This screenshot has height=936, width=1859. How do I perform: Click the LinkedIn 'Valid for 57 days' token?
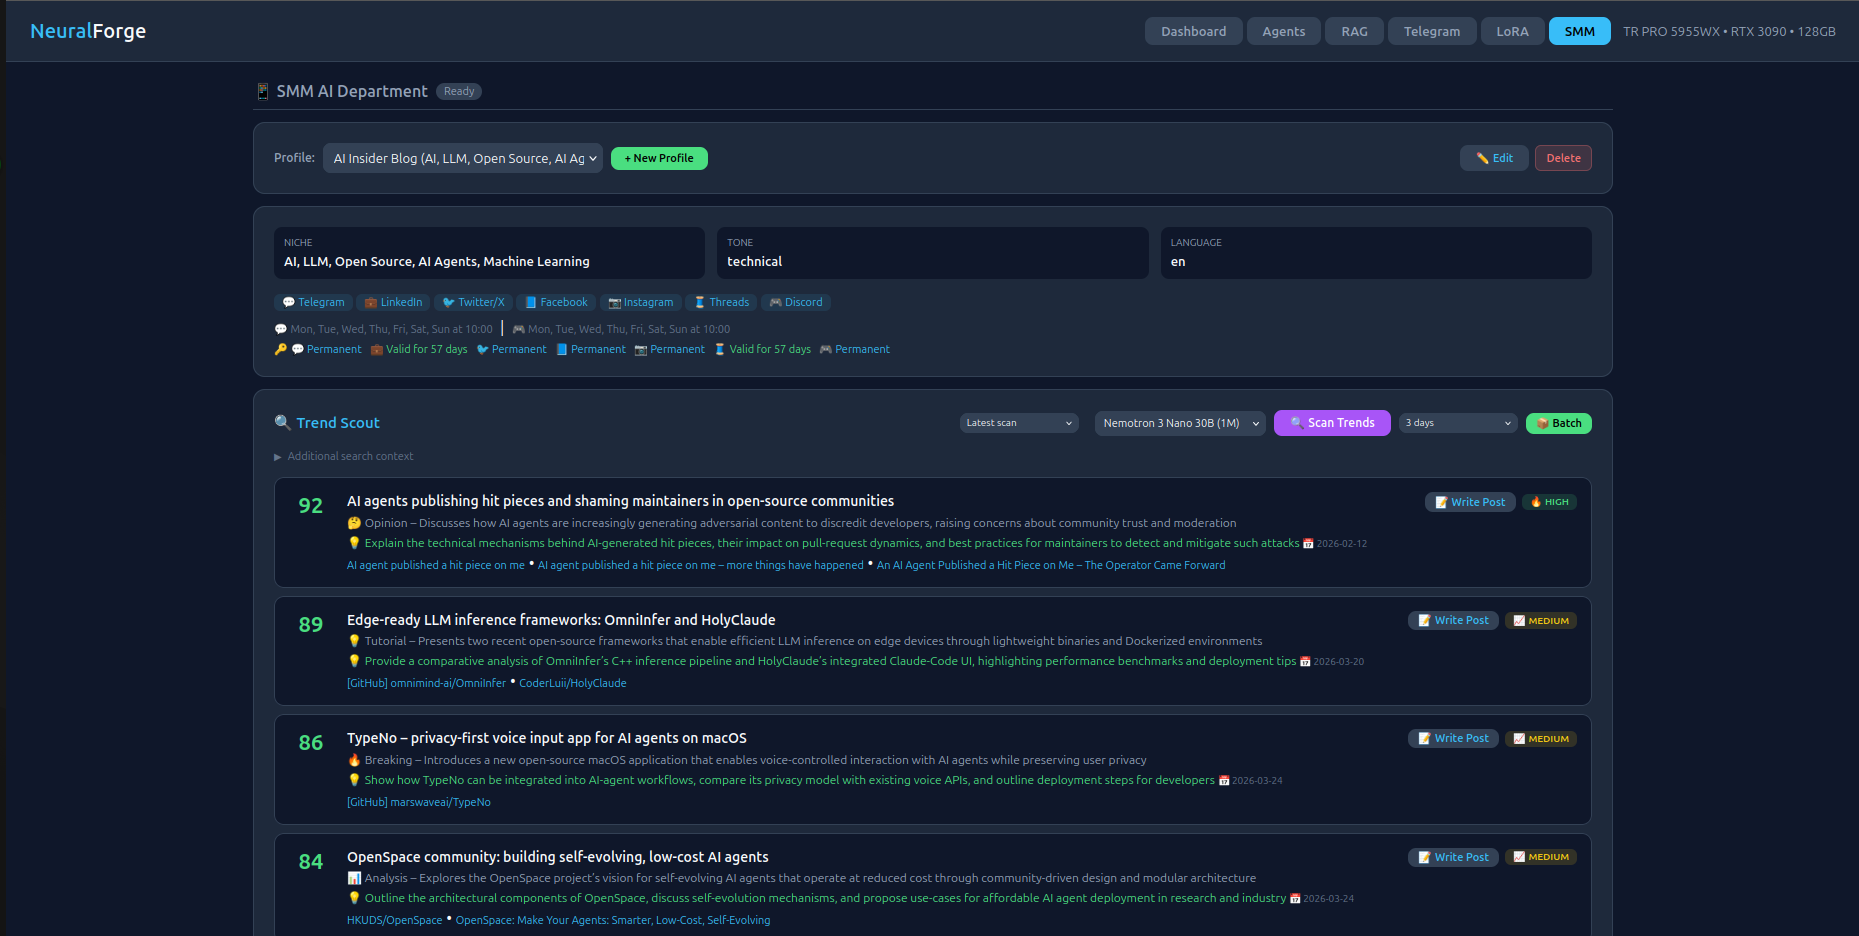pos(419,349)
